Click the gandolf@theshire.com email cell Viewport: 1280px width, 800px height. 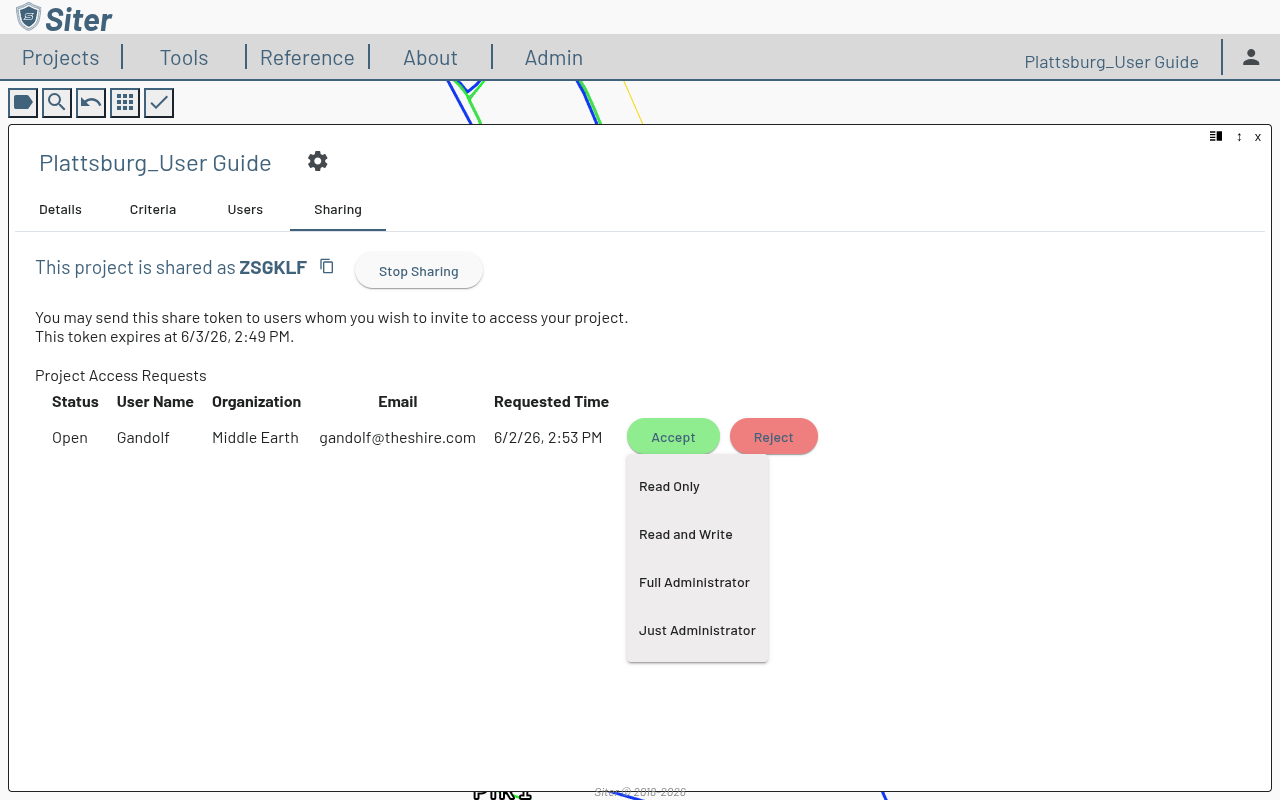[x=397, y=437]
